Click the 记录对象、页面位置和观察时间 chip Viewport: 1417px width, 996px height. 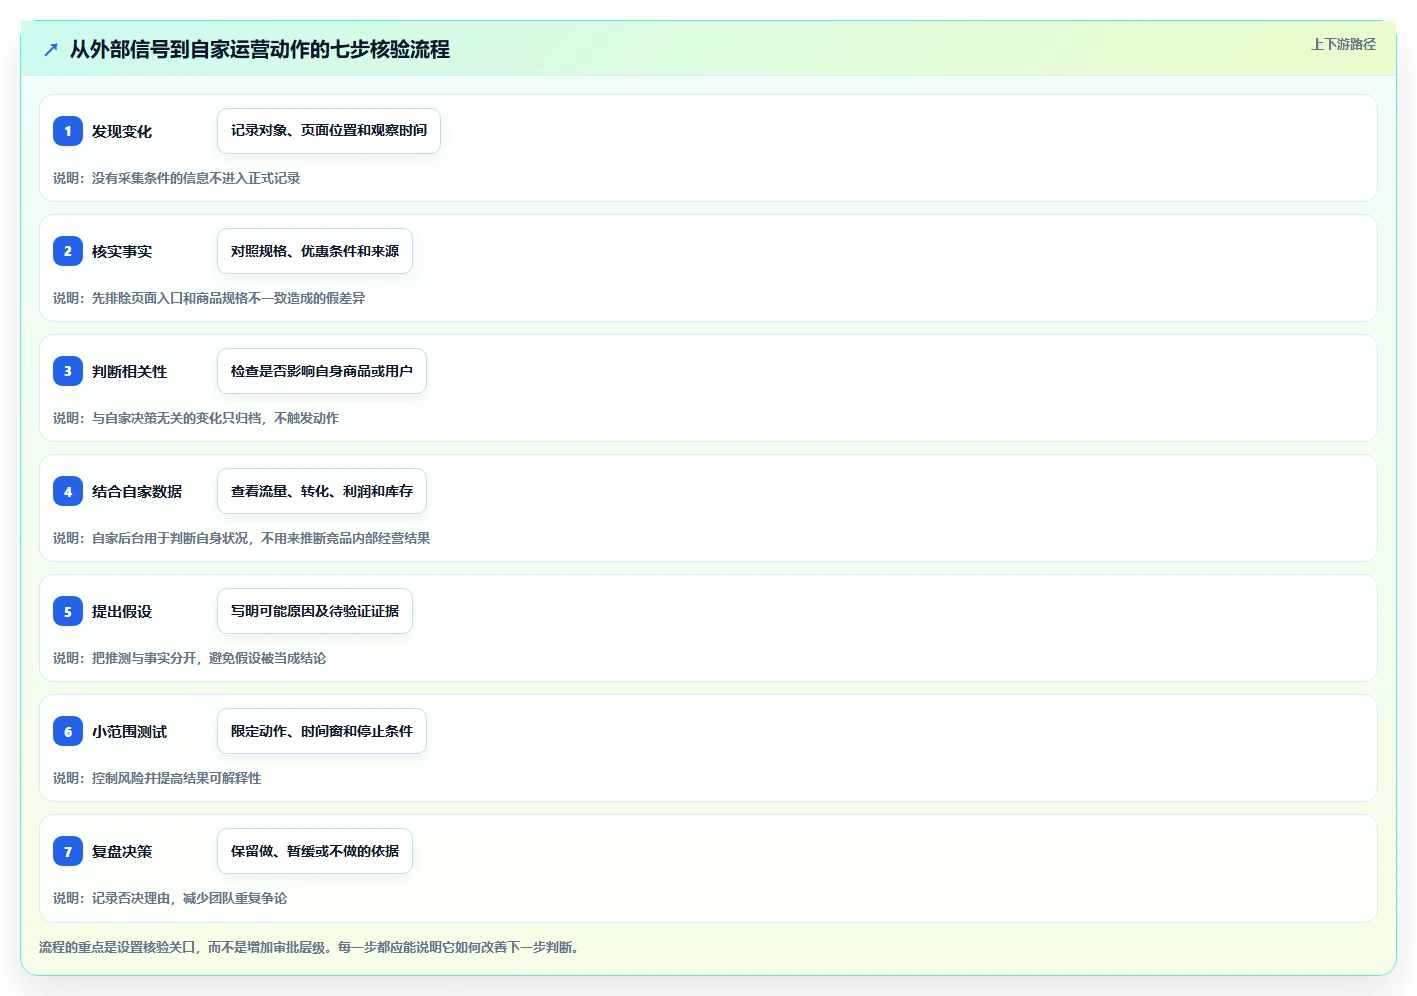tap(329, 131)
